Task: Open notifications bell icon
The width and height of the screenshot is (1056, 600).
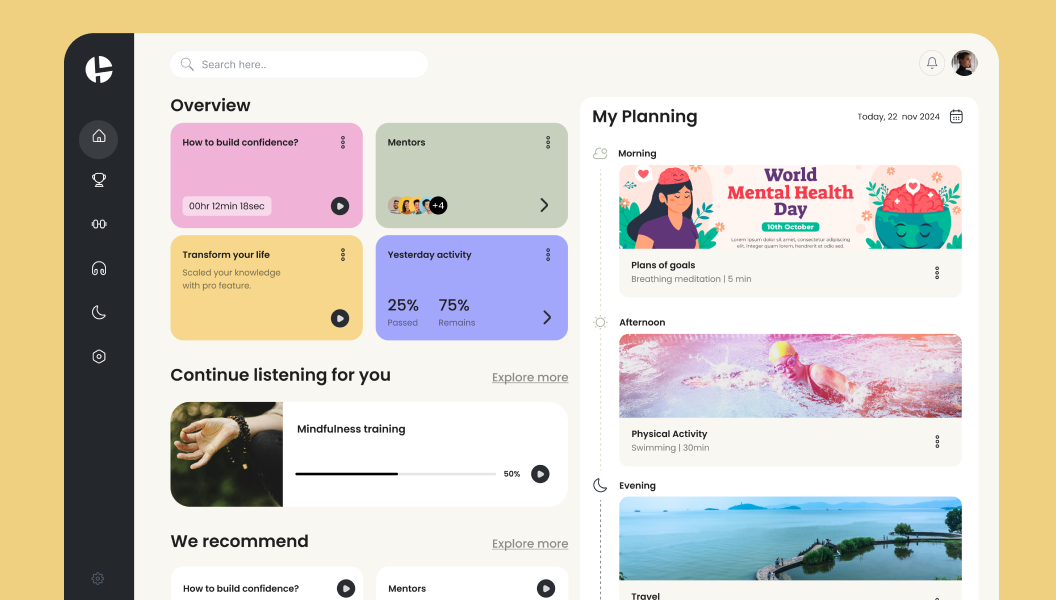Action: [x=932, y=63]
